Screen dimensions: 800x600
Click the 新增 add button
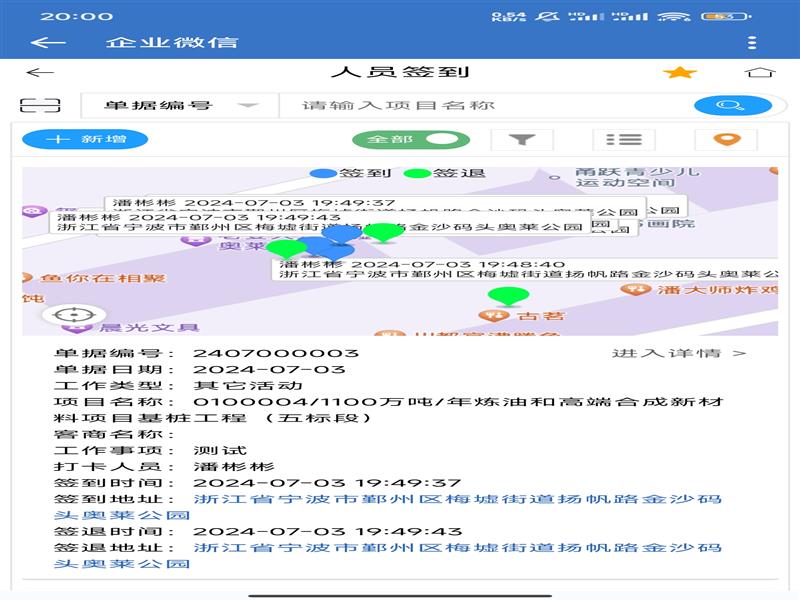click(85, 140)
